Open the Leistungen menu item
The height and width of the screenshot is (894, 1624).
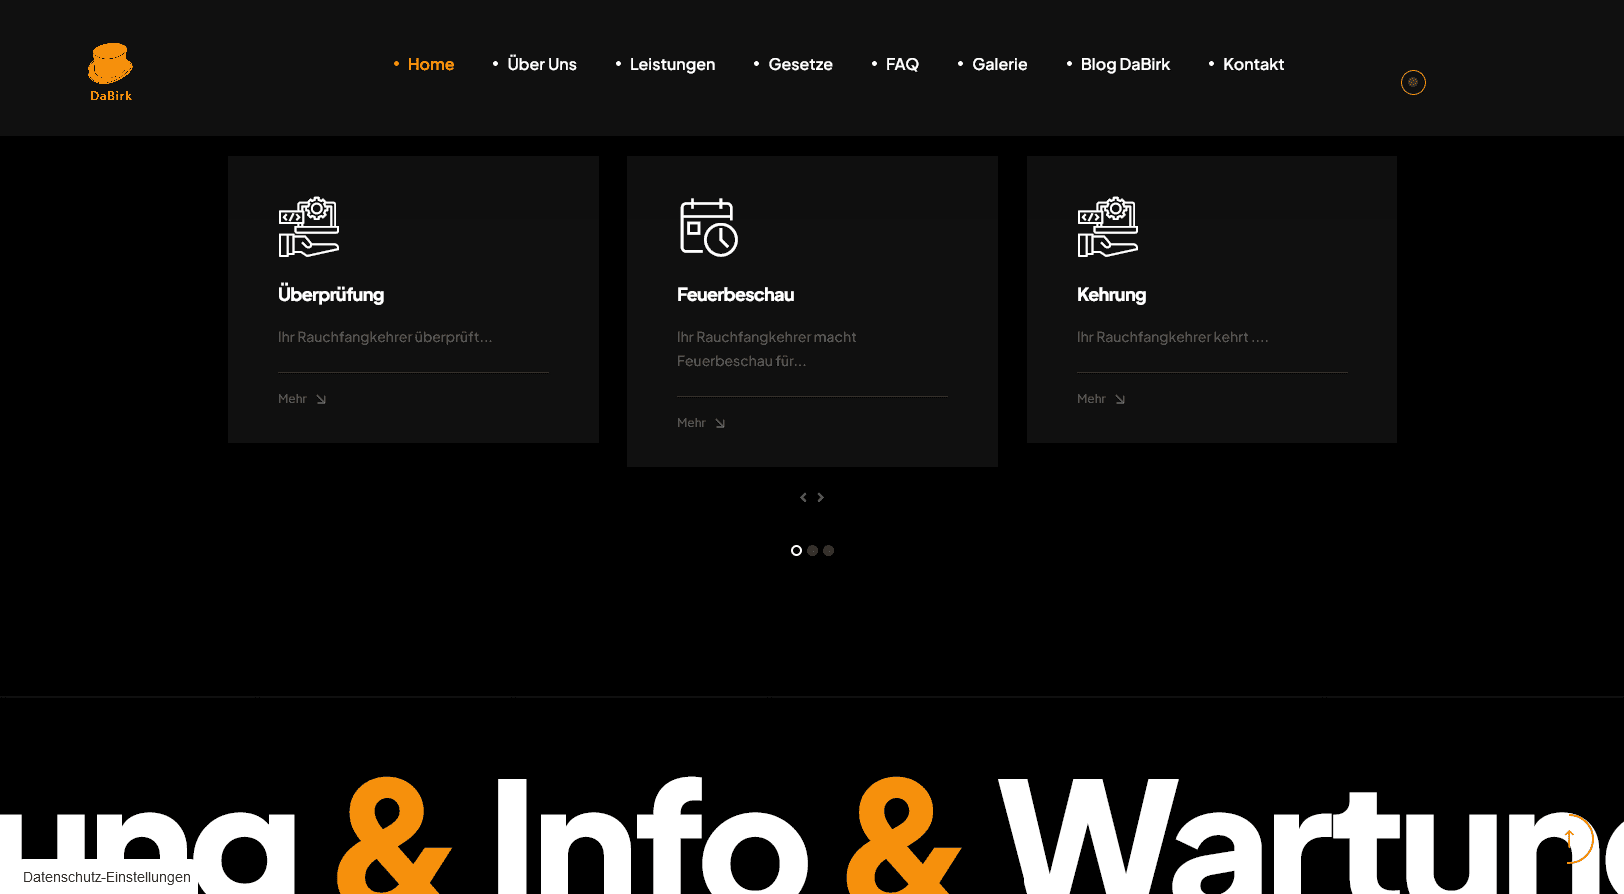[x=672, y=64]
